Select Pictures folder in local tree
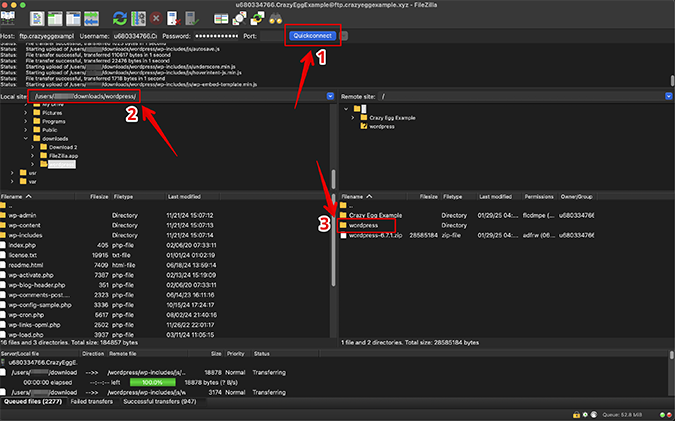Image resolution: width=675 pixels, height=421 pixels. pyautogui.click(x=52, y=113)
